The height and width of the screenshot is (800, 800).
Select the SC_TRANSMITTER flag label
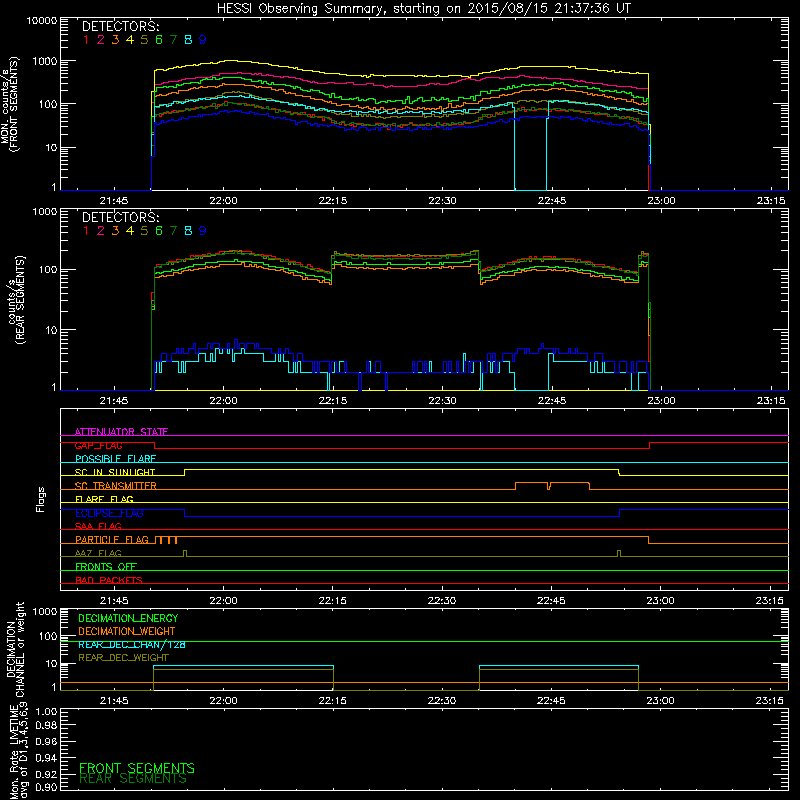click(x=116, y=486)
